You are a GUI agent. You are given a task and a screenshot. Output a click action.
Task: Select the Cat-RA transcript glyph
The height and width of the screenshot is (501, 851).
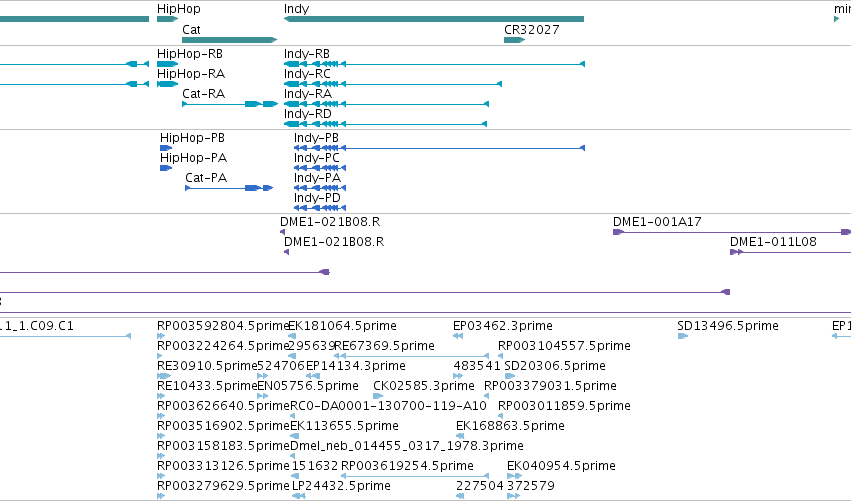point(230,104)
